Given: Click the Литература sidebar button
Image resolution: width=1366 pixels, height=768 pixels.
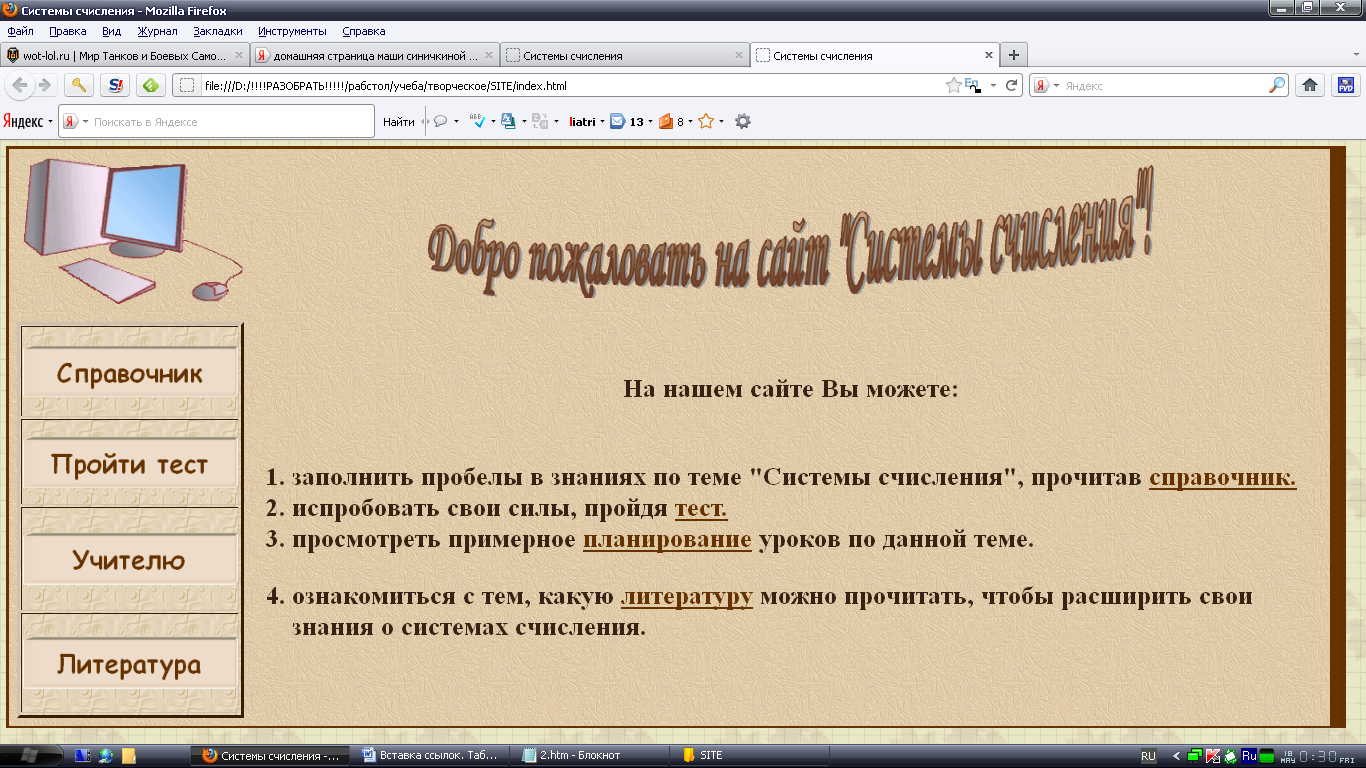Looking at the screenshot, I should click(x=130, y=664).
